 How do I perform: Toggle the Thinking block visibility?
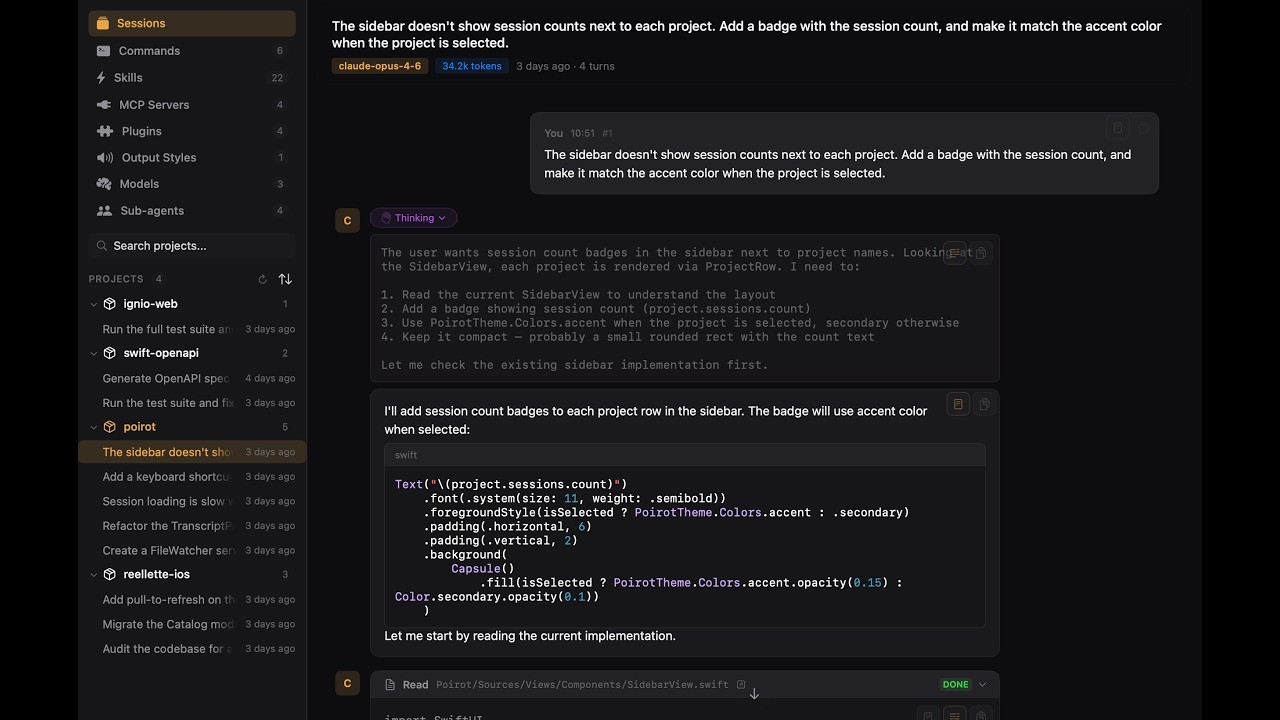point(413,218)
